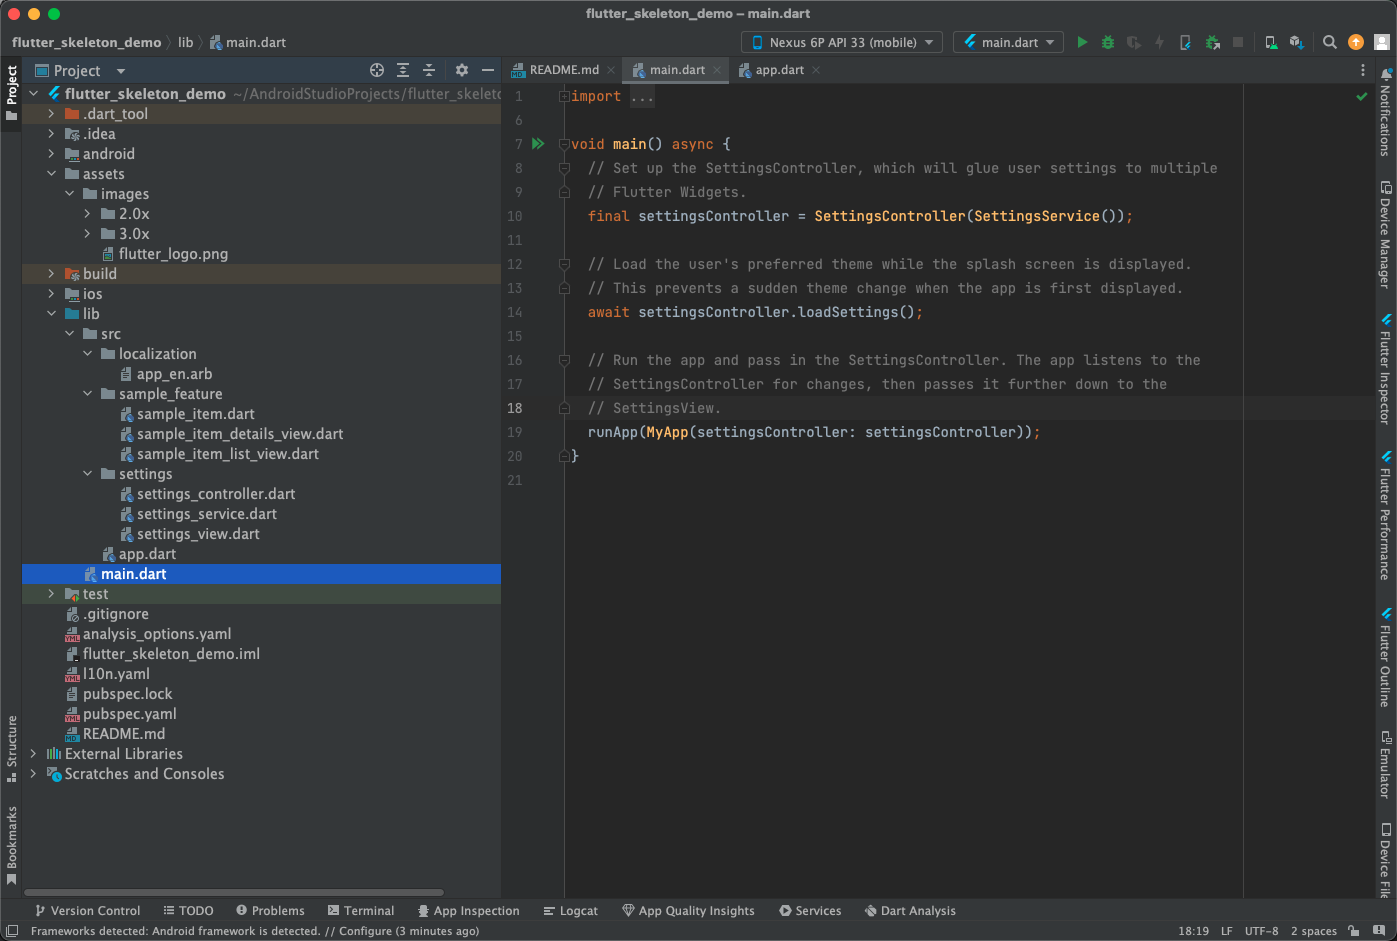This screenshot has height=941, width=1397.
Task: Collapse all nodes in the Project tree
Action: pyautogui.click(x=429, y=70)
